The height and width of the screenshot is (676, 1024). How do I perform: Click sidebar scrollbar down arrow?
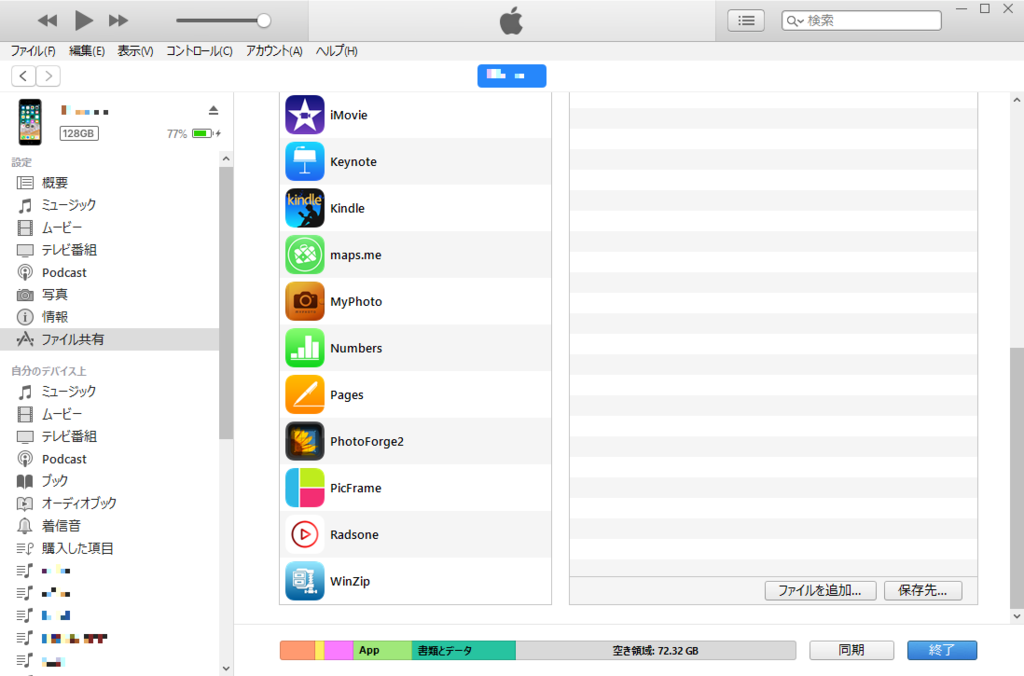[226, 668]
